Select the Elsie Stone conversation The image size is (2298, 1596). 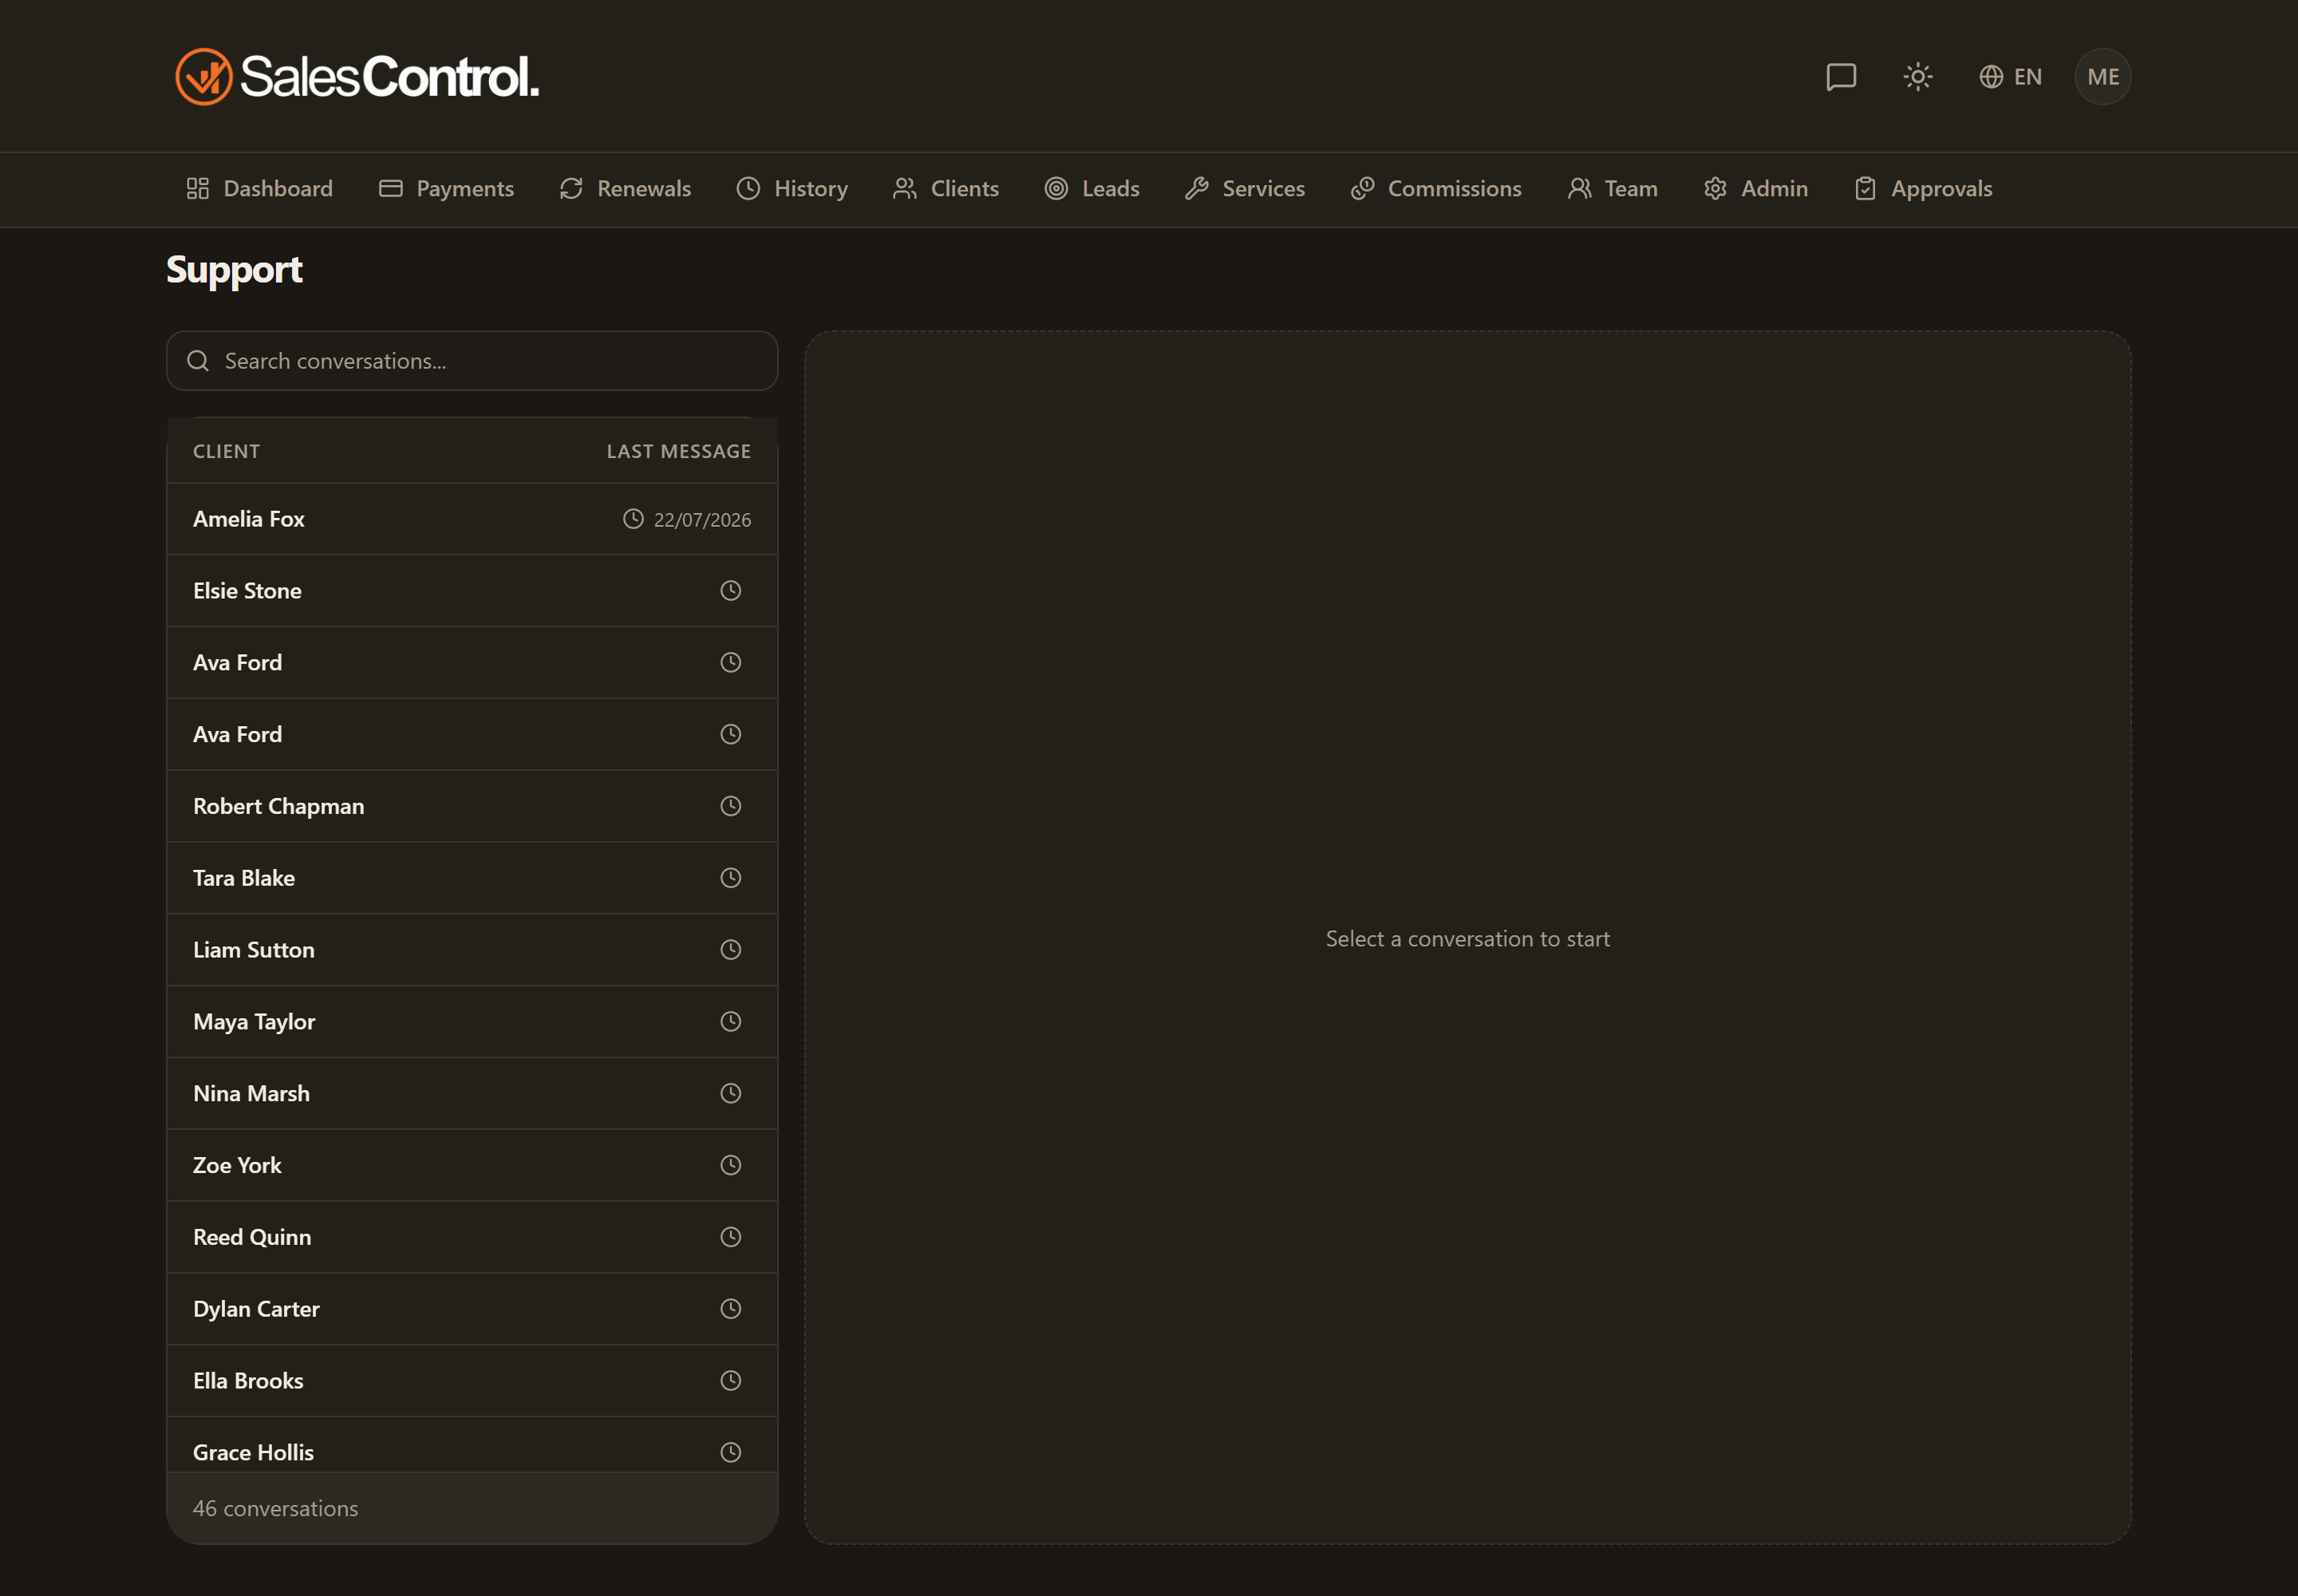(472, 591)
